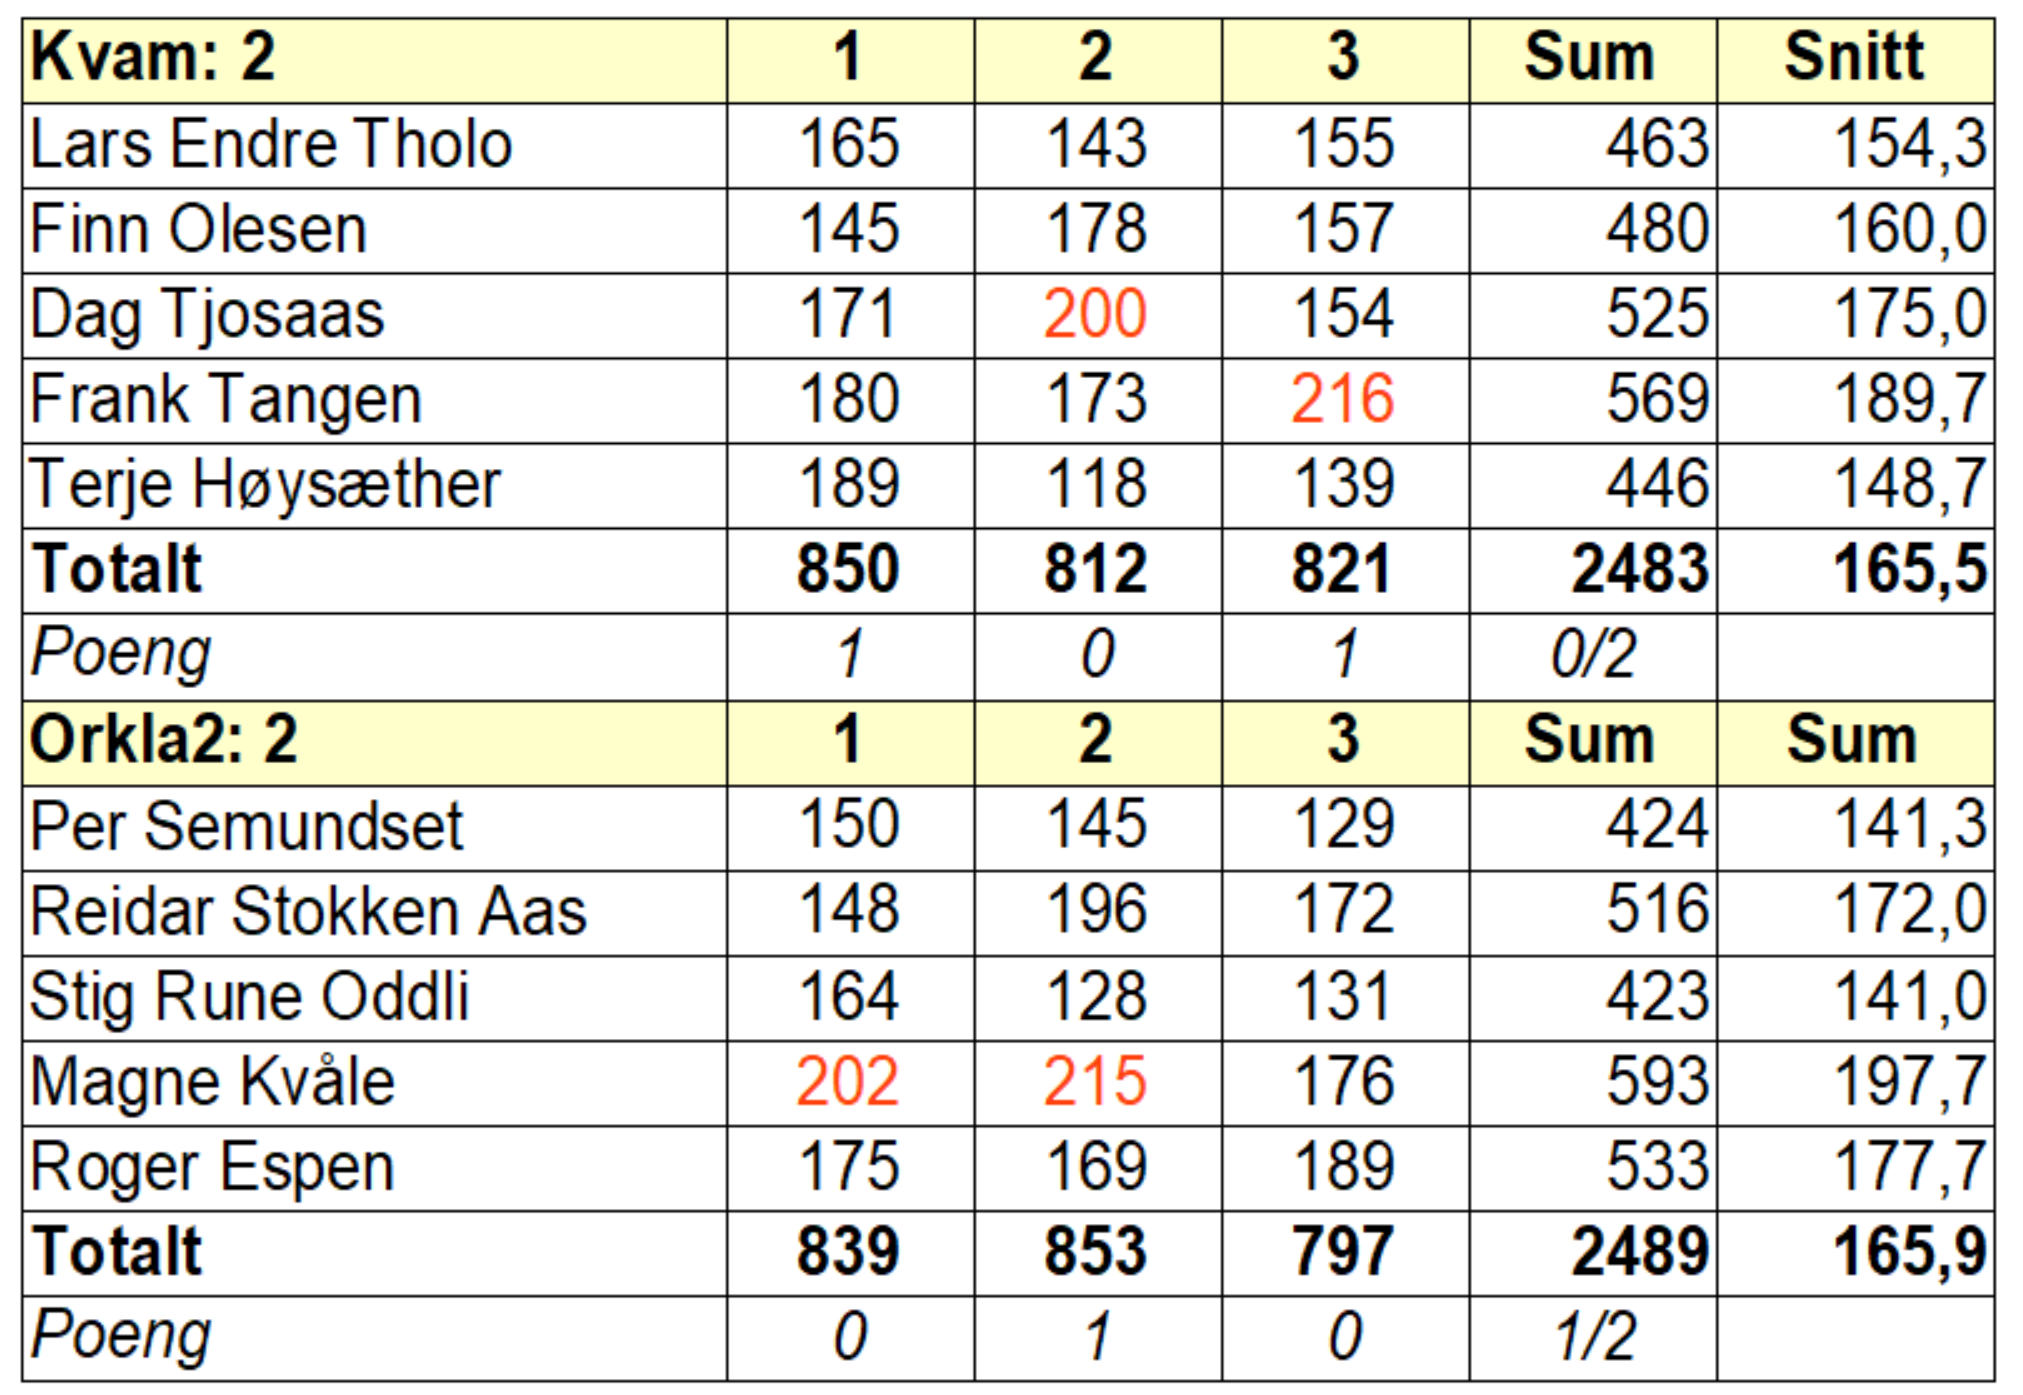Select player name Lars Endre Tholo
The width and height of the screenshot is (2023, 1395).
point(271,144)
